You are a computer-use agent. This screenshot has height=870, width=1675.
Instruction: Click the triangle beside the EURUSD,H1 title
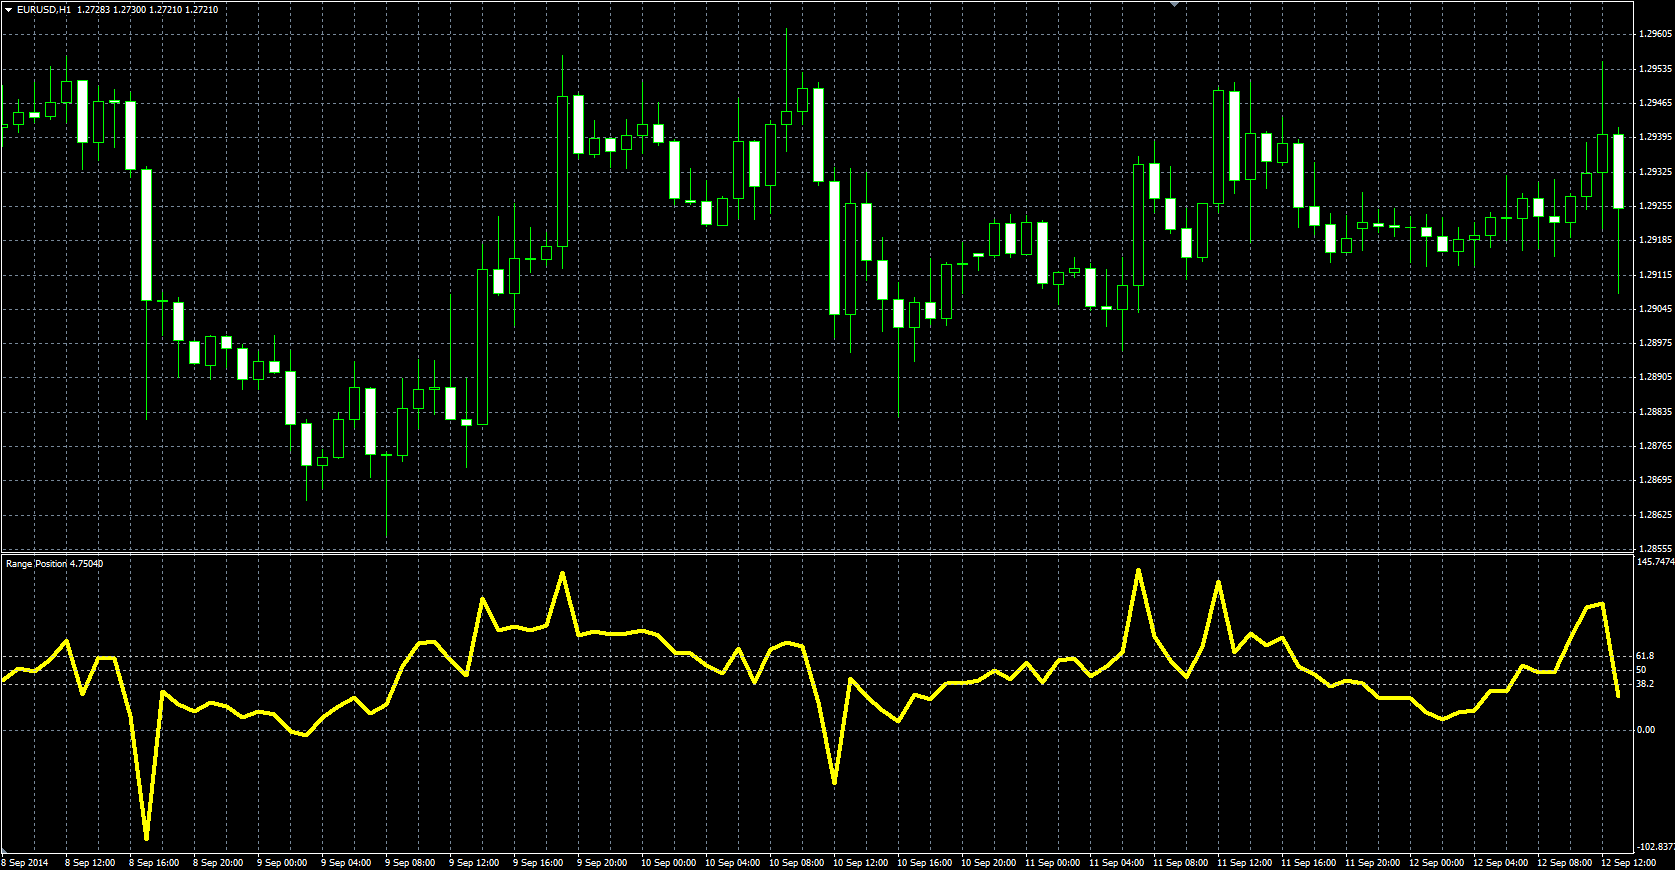[x=8, y=9]
